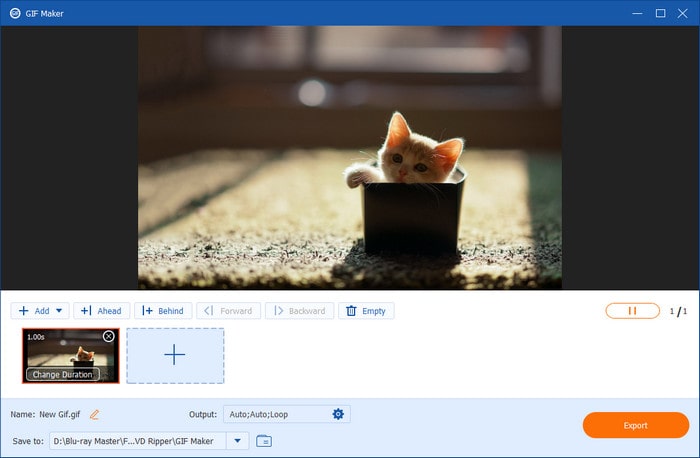Open the save folder via the folder icon
Viewport: 700px width, 458px height.
coord(264,440)
